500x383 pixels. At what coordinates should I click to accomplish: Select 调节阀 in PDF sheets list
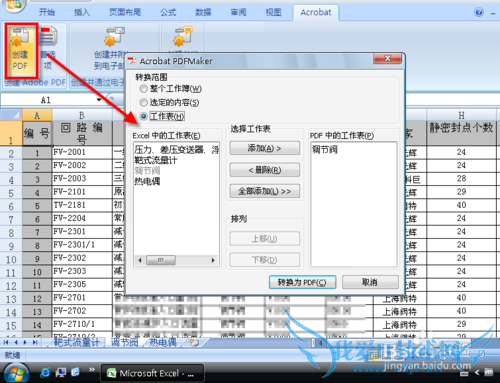click(x=325, y=150)
